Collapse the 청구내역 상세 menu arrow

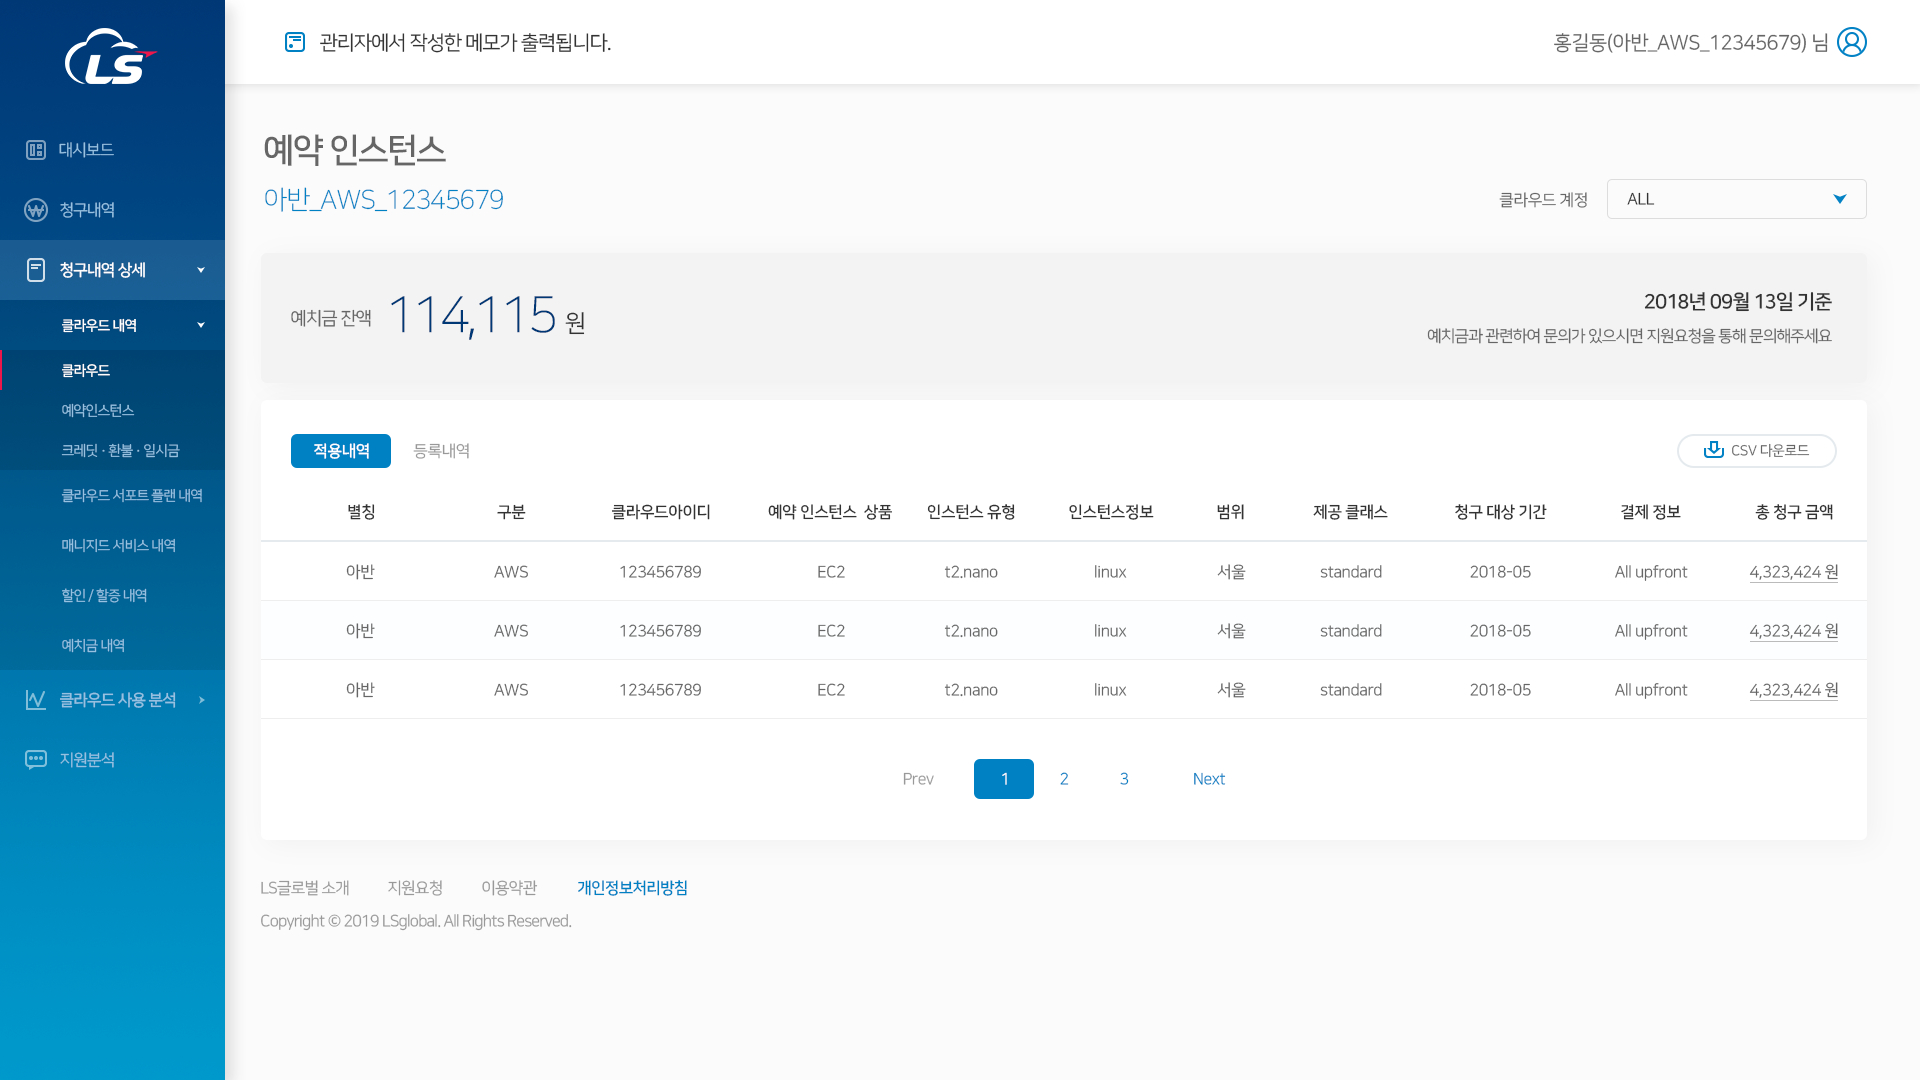tap(201, 270)
